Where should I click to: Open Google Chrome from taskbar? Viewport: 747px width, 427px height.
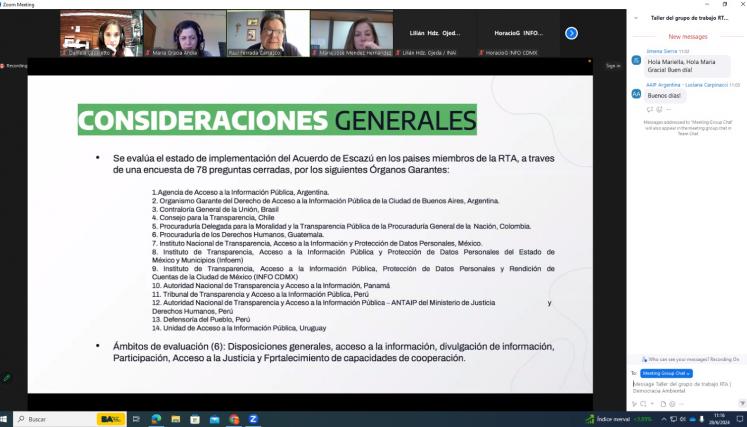tap(234, 419)
